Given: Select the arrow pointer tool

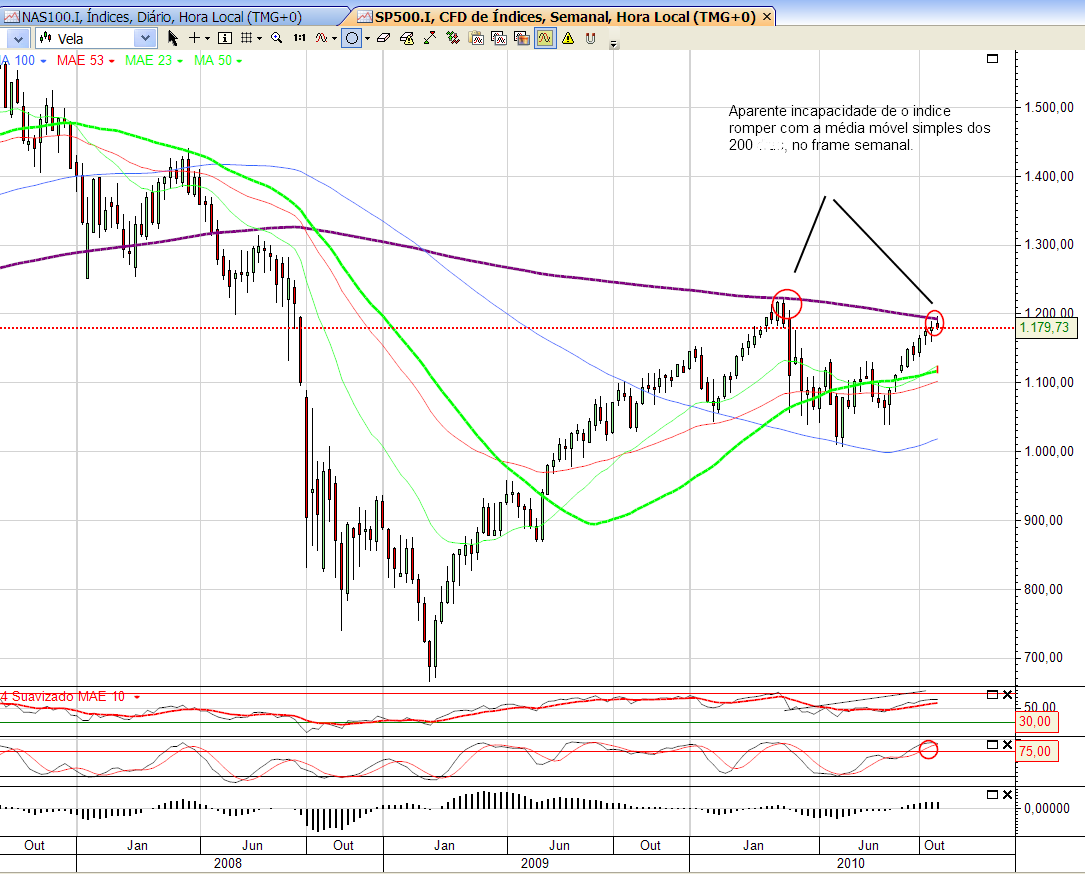Looking at the screenshot, I should click(x=173, y=38).
